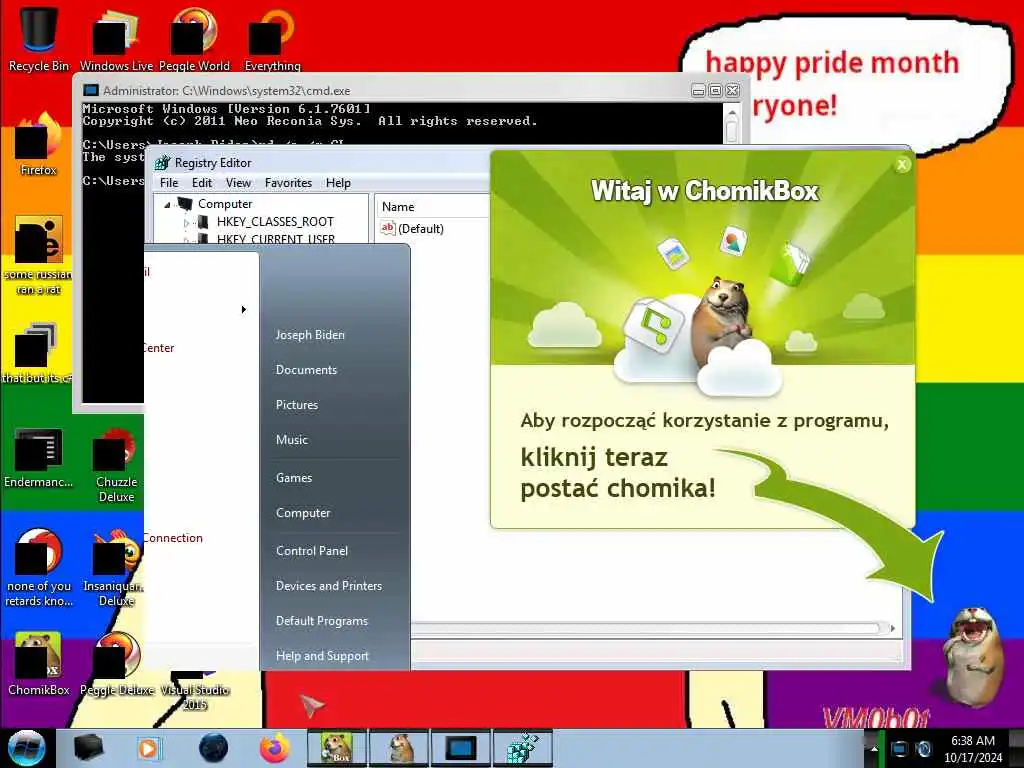Open the Start menu submenu arrow
Viewport: 1024px width, 768px height.
tap(244, 310)
